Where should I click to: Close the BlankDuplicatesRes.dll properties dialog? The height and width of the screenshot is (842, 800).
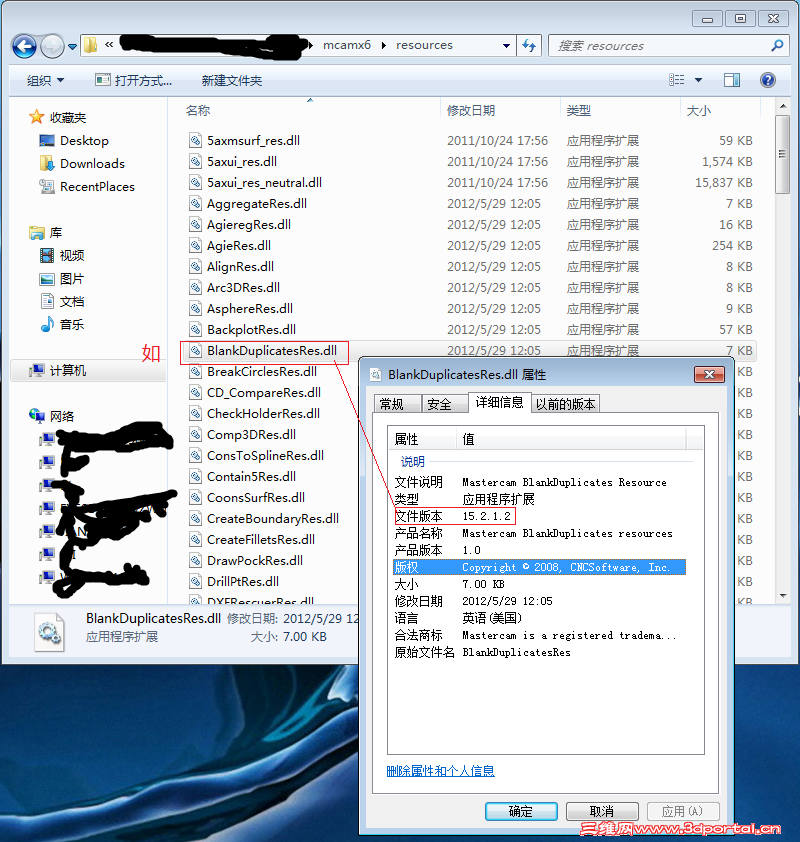click(709, 374)
